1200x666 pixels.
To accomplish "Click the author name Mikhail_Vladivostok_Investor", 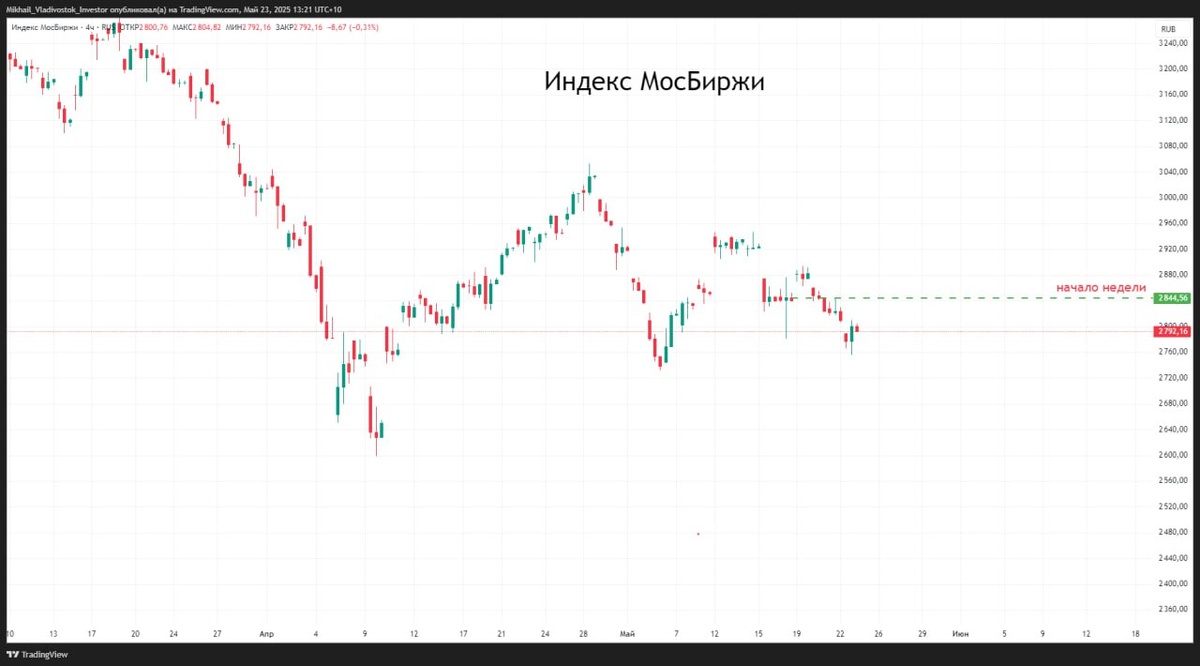I will pos(55,9).
